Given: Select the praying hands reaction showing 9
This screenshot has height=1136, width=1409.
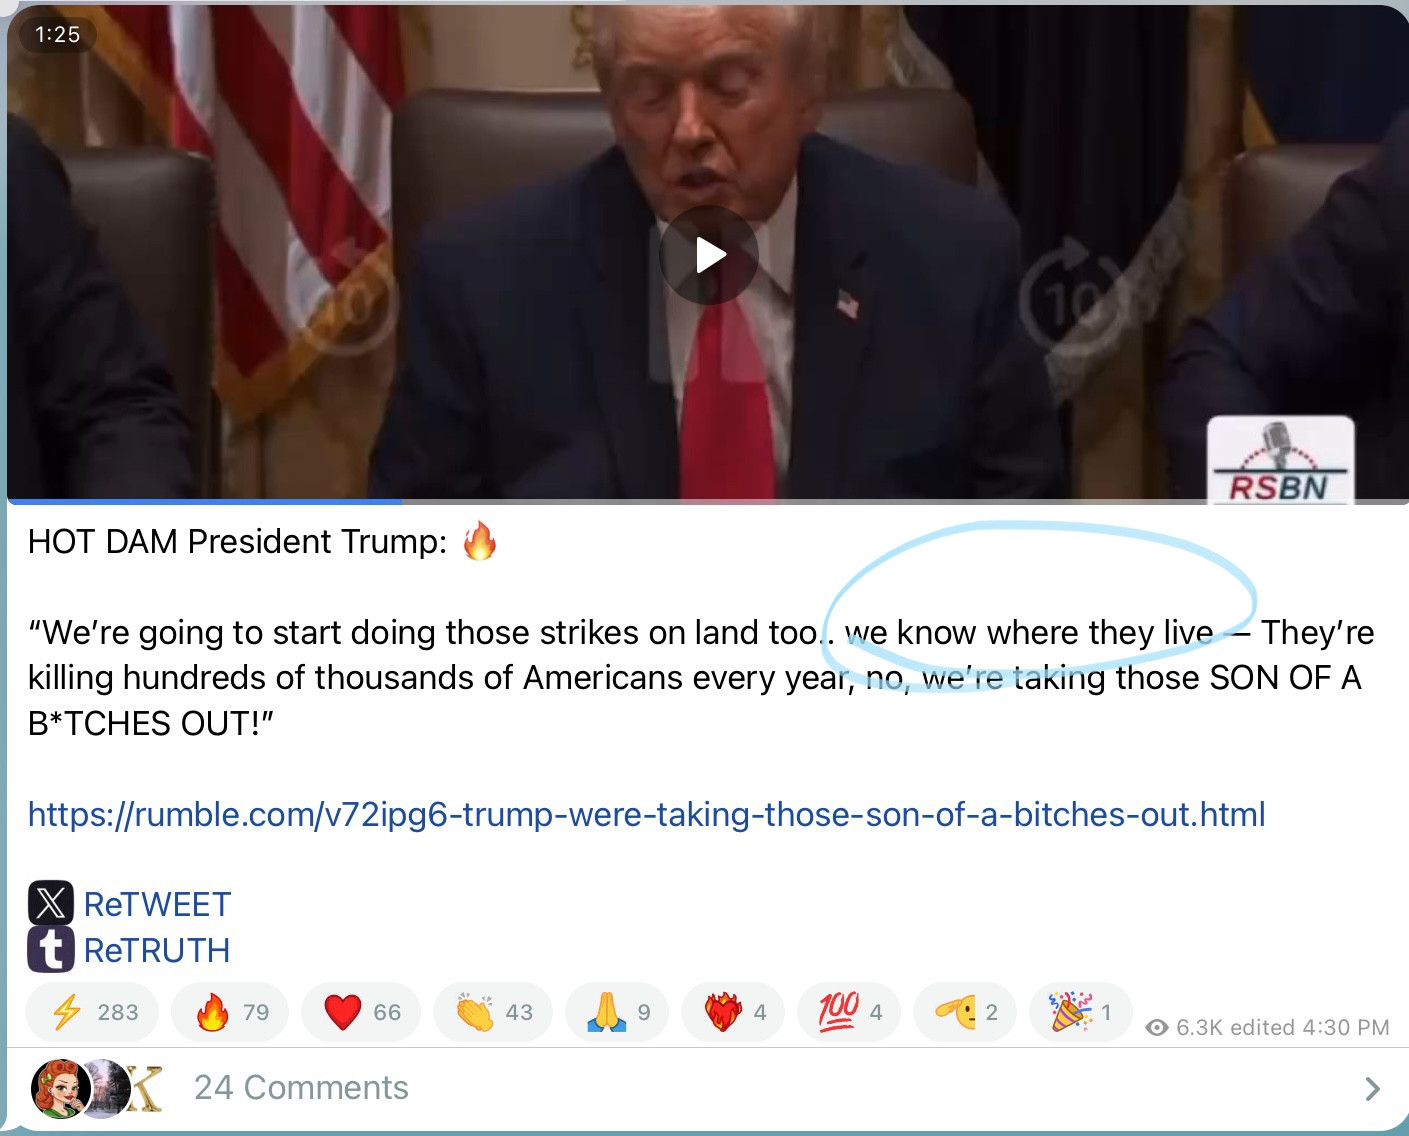Looking at the screenshot, I should click(x=617, y=1012).
